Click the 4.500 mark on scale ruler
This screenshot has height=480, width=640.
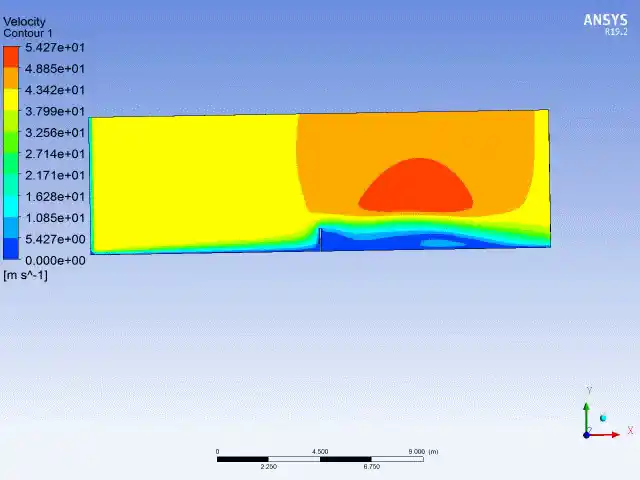point(320,451)
